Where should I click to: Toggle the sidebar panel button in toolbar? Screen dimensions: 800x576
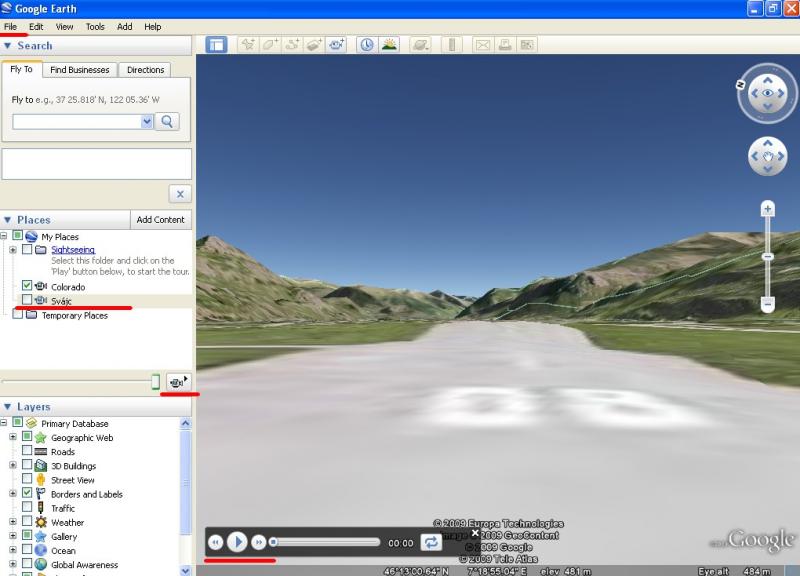point(216,45)
